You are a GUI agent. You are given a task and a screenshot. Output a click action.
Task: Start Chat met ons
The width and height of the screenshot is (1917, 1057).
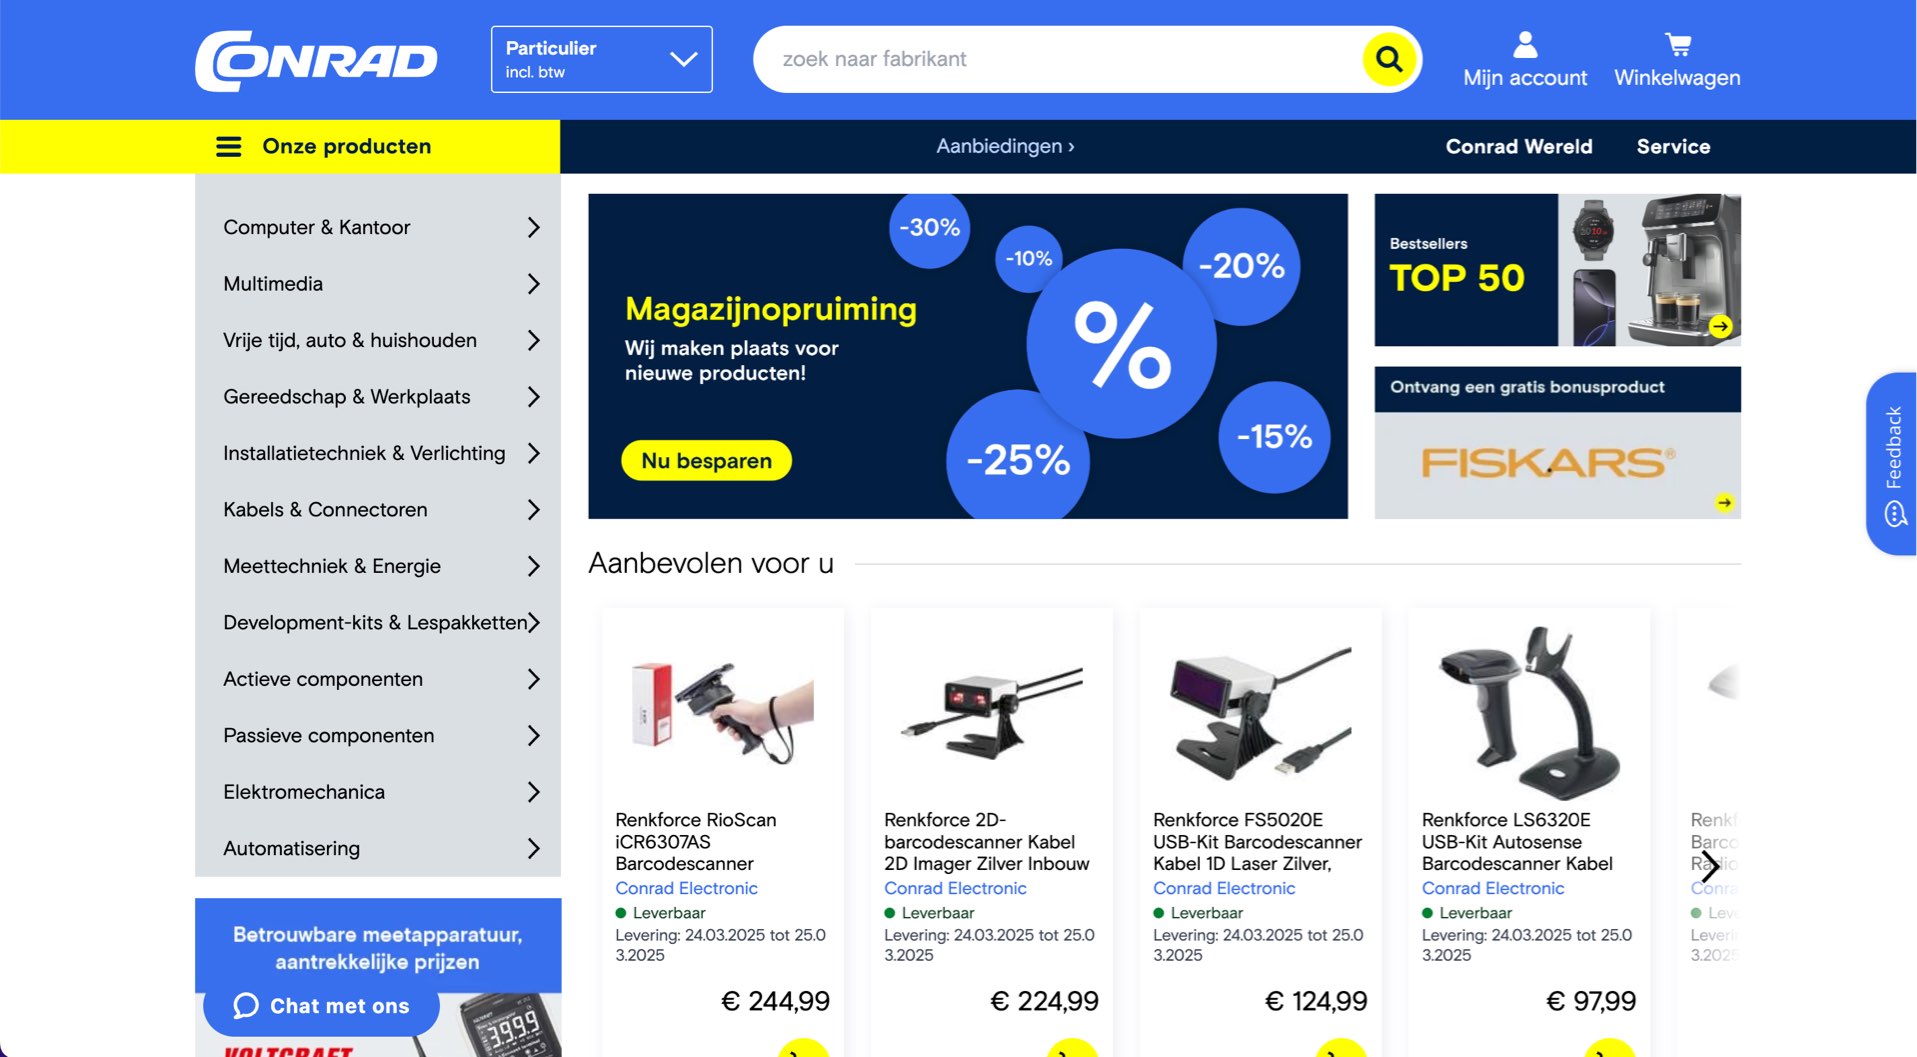coord(321,1006)
